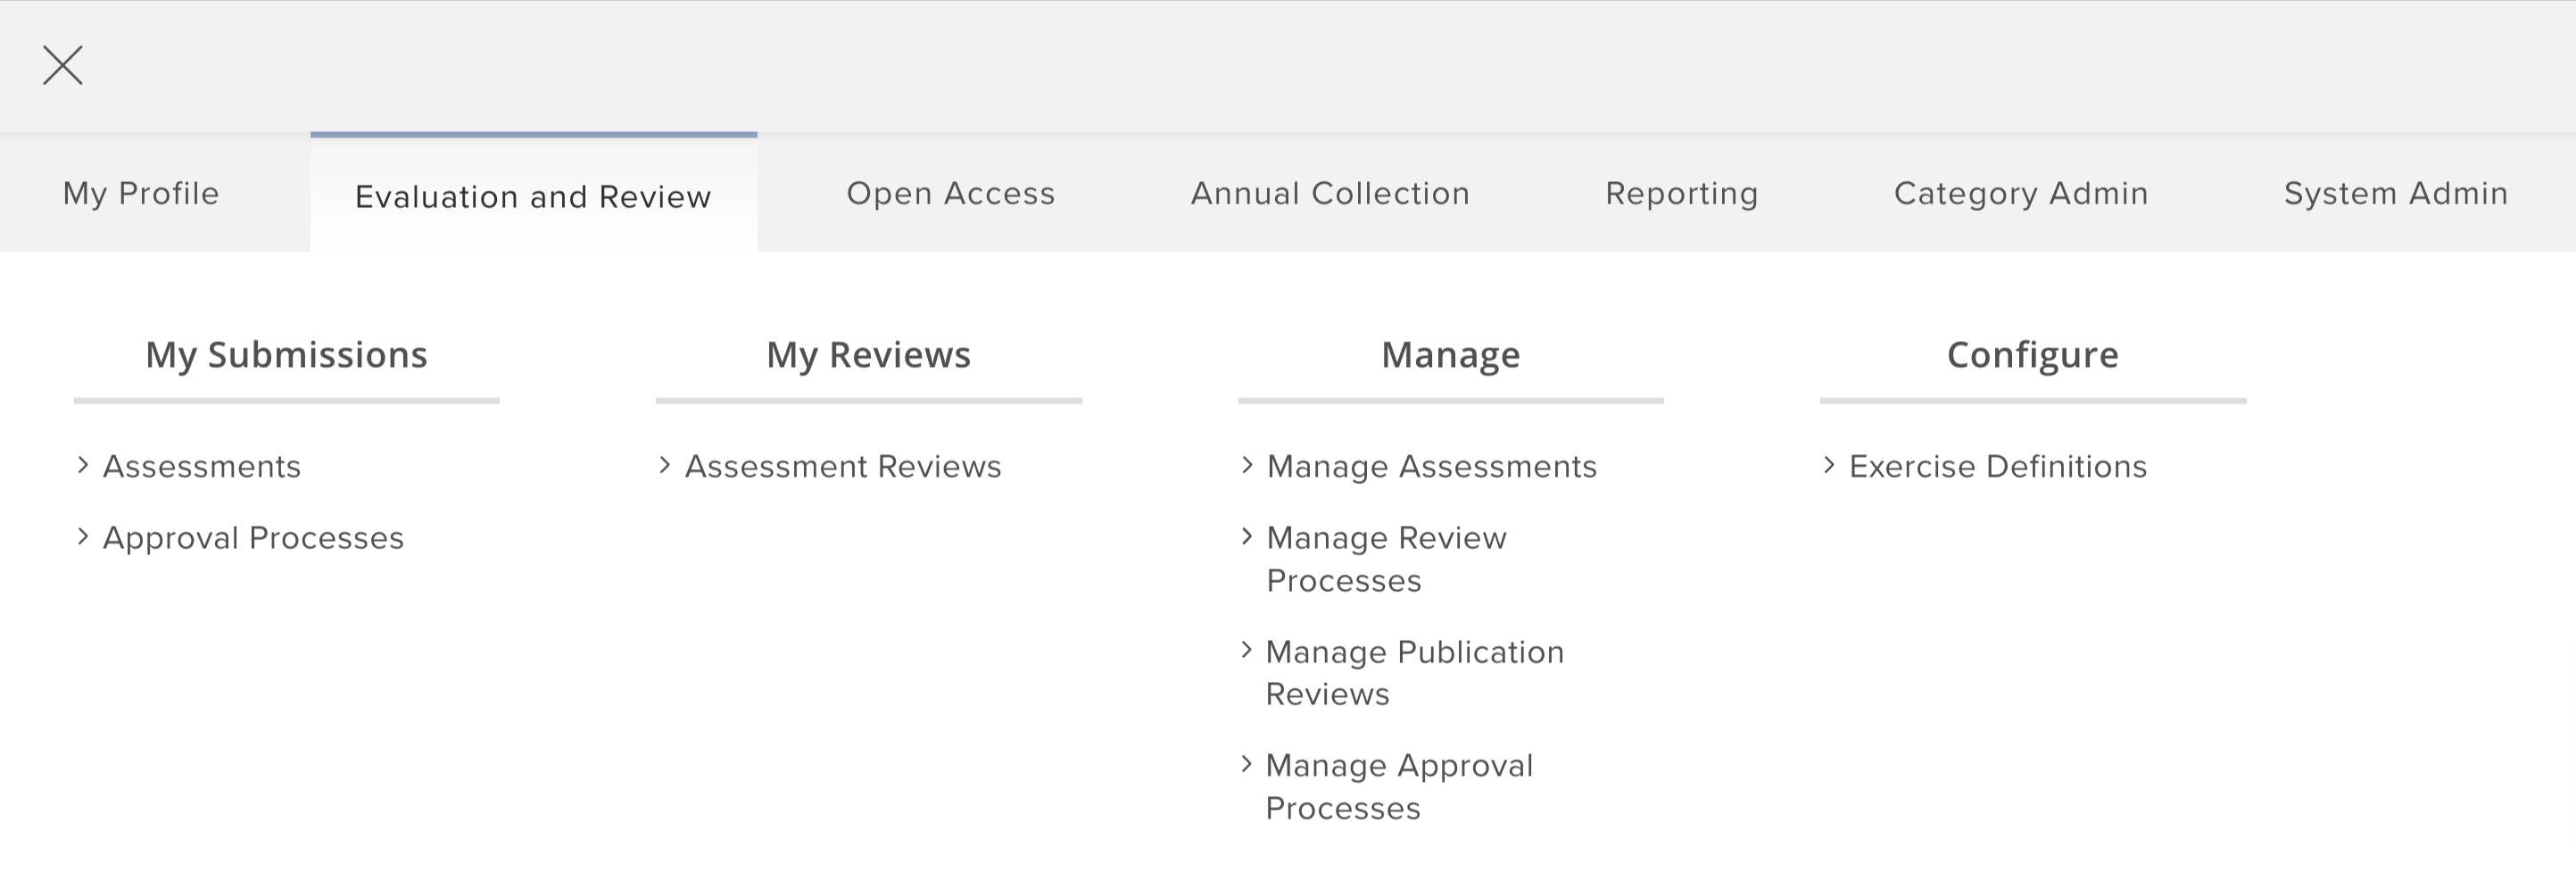Go to the Annual Collection tab
The image size is (2576, 881).
pos(1330,193)
